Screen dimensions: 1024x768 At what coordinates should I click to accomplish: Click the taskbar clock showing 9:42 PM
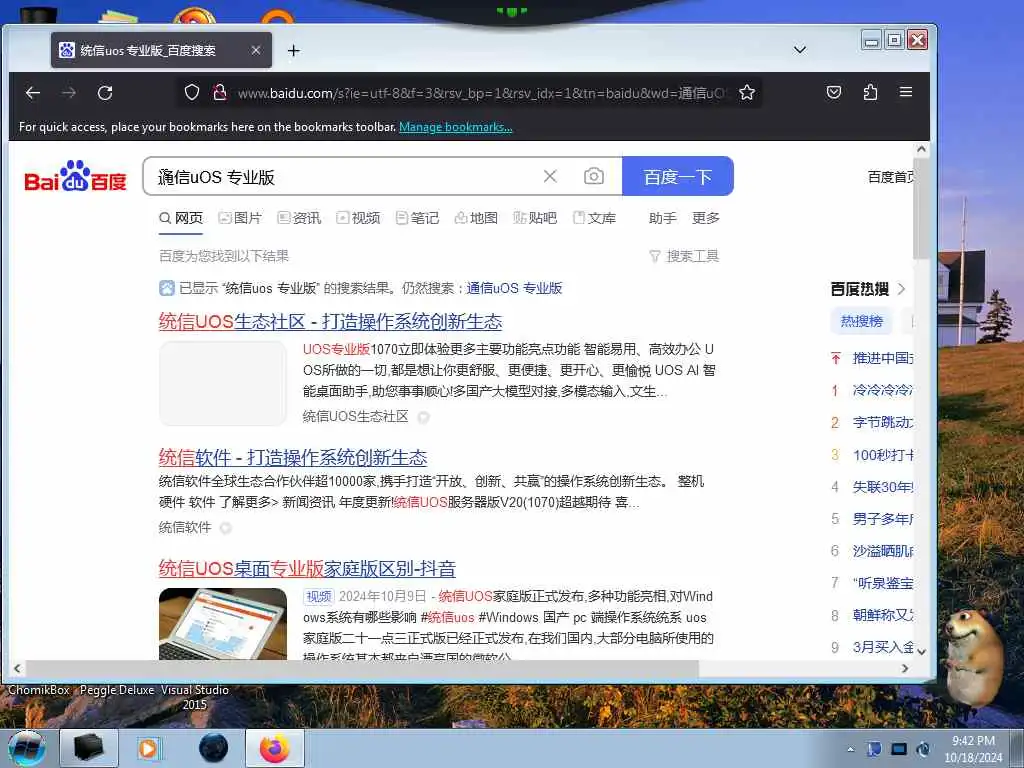click(973, 749)
